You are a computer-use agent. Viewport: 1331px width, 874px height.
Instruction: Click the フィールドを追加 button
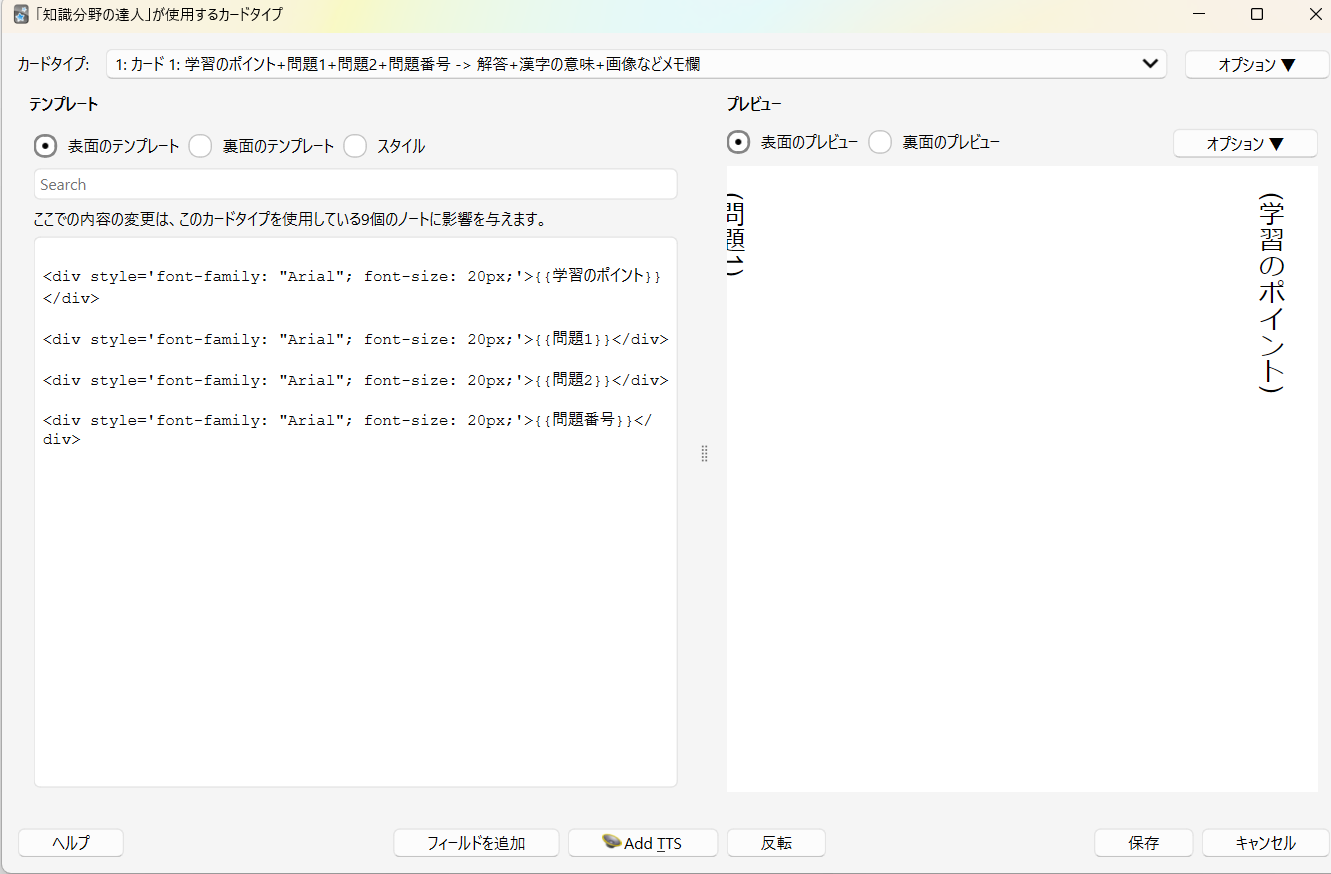pos(476,843)
